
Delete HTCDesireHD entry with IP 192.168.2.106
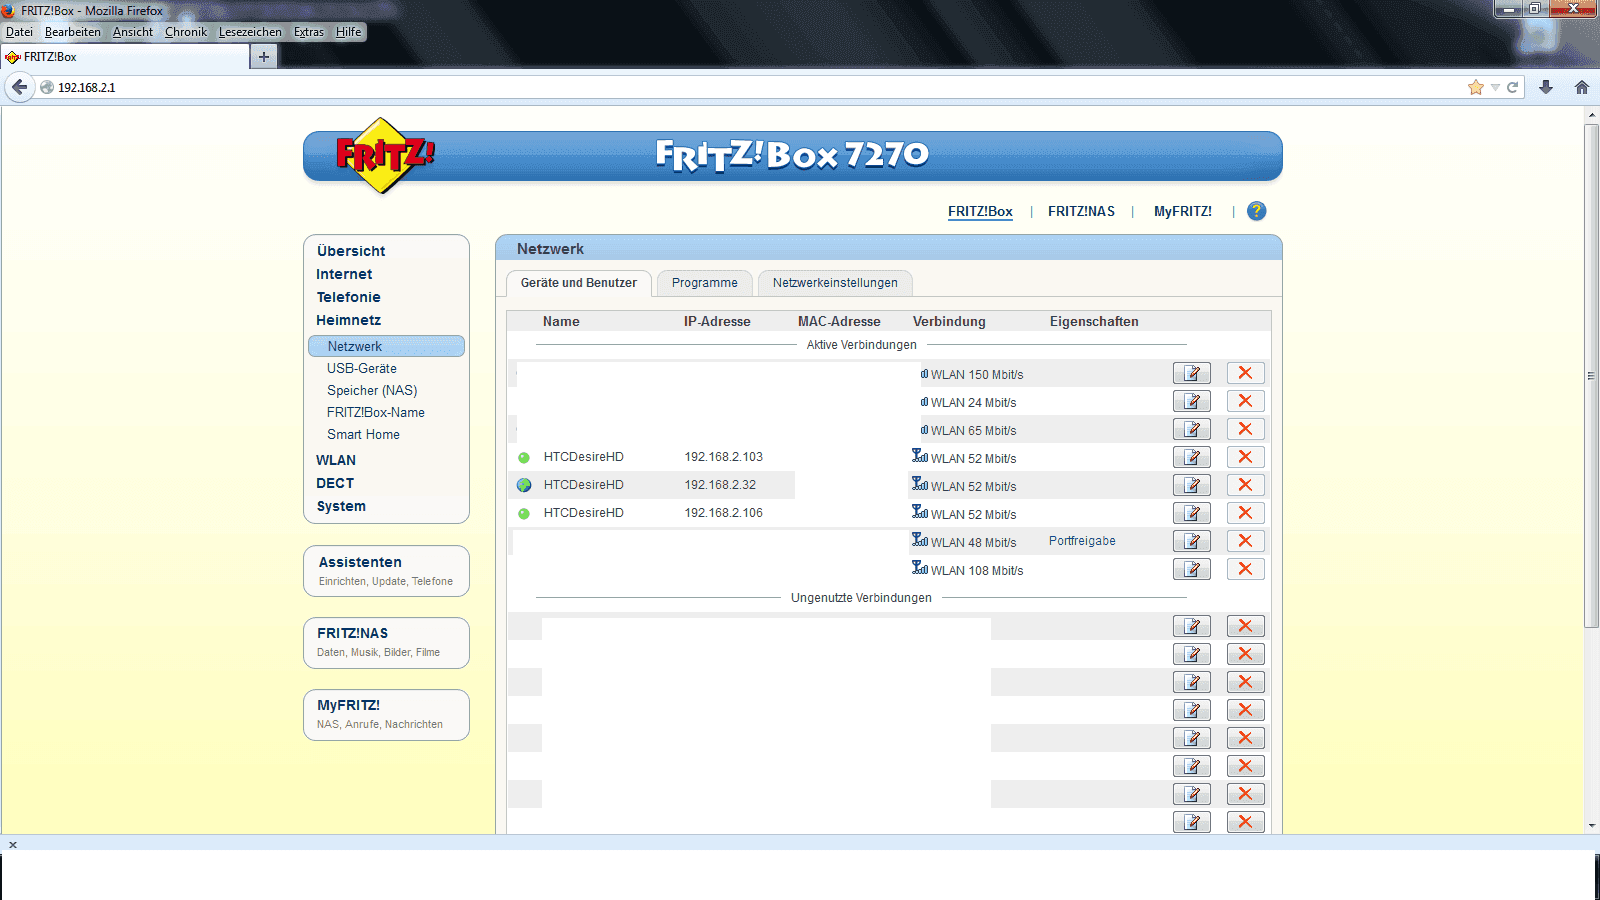pos(1246,513)
